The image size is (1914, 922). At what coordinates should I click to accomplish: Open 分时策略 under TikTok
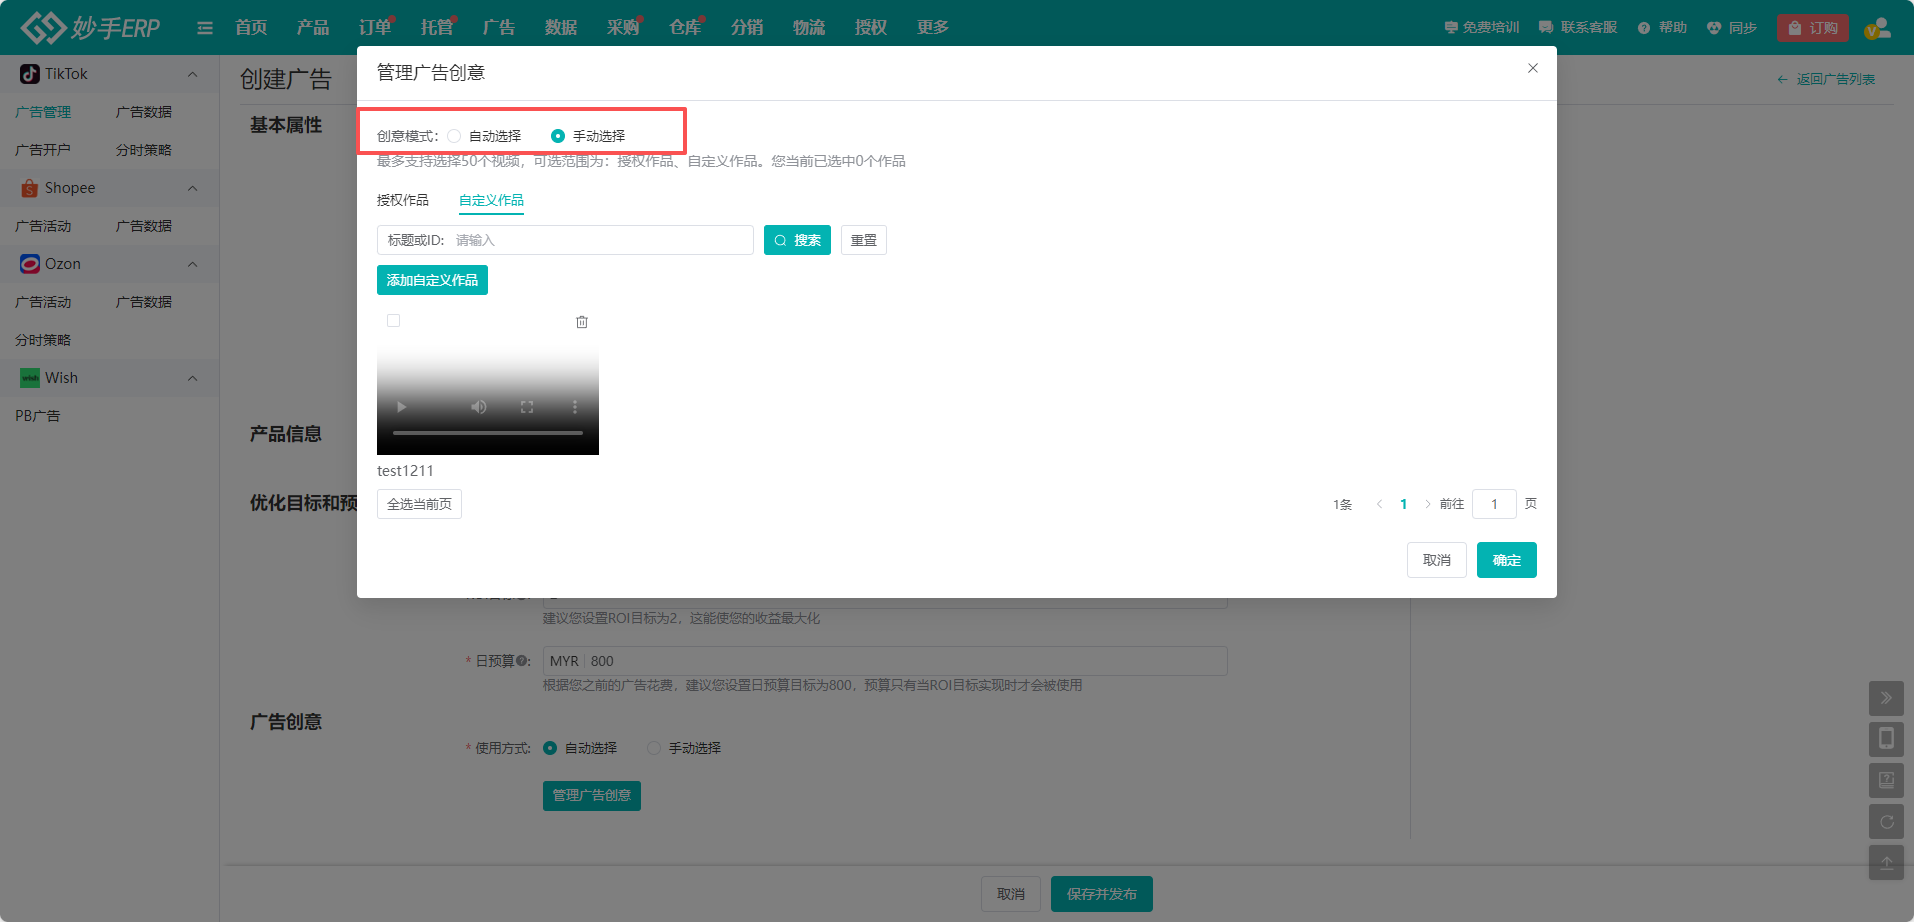(x=144, y=150)
